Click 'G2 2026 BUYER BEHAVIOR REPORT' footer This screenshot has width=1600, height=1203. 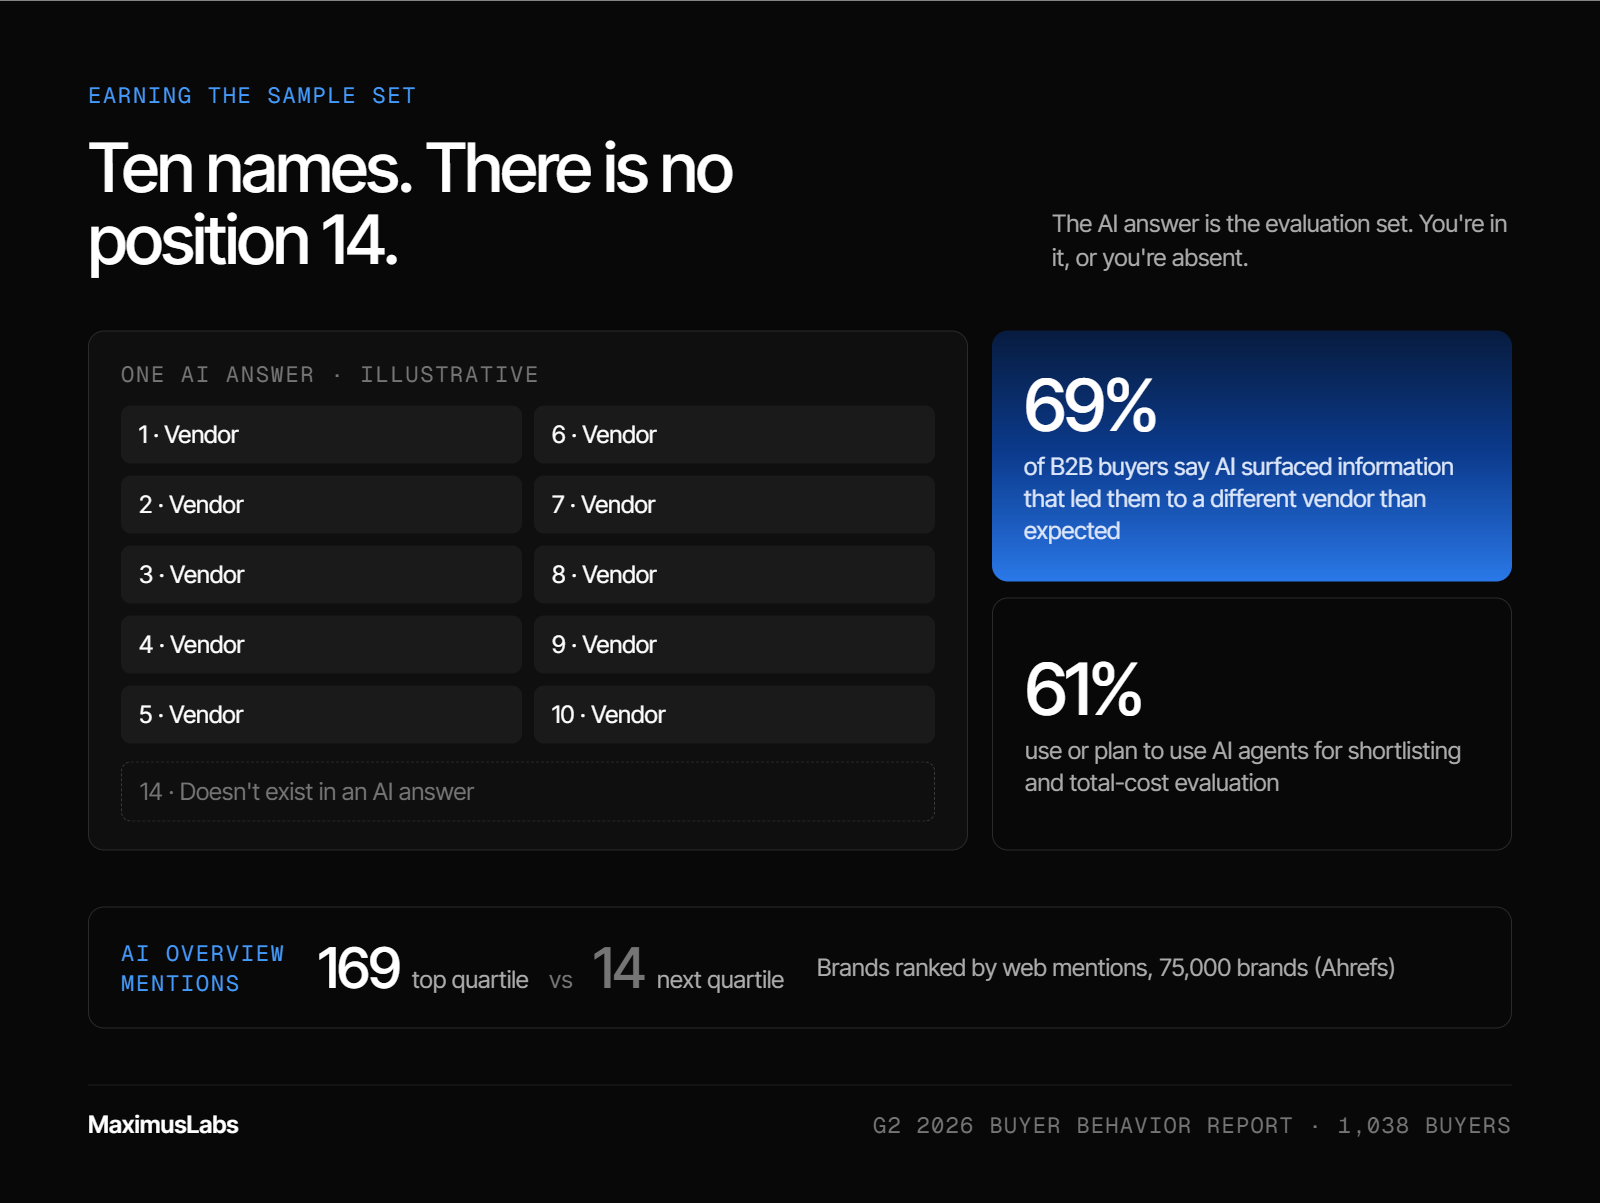coord(1191,1126)
